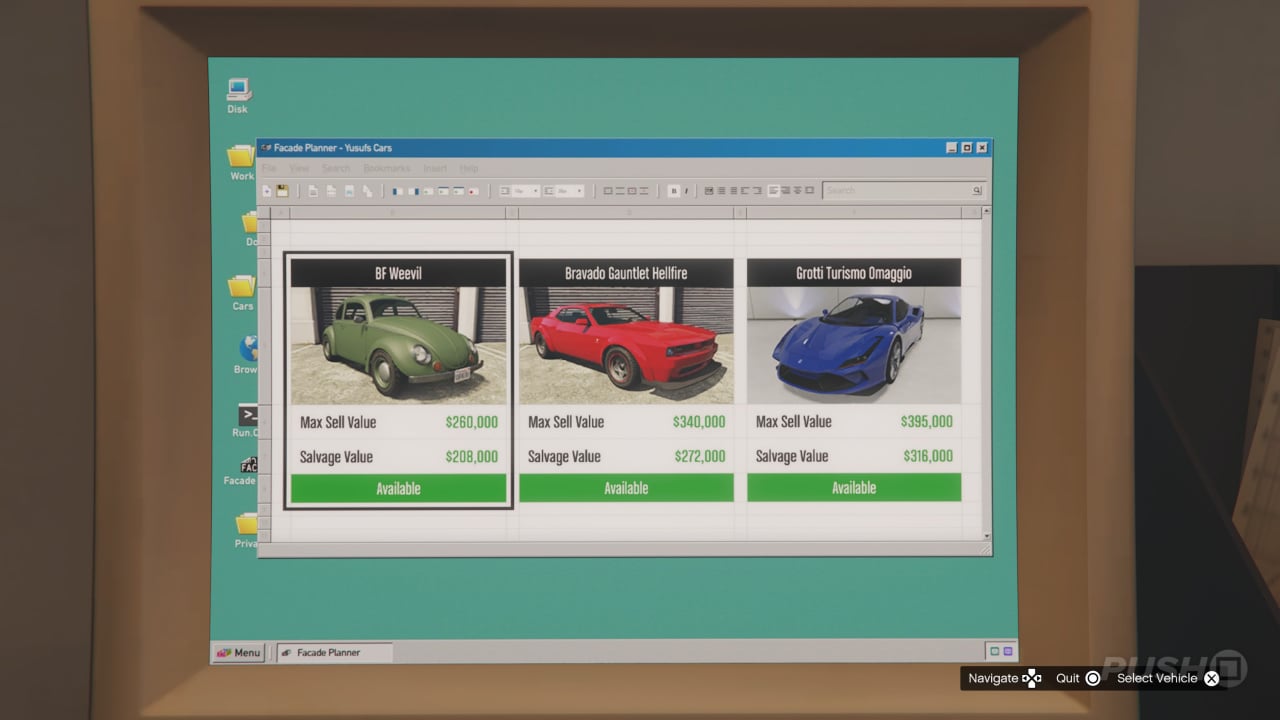This screenshot has height=720, width=1280.
Task: Click the scrollbar up arrow in Facade Planner
Action: [x=987, y=212]
